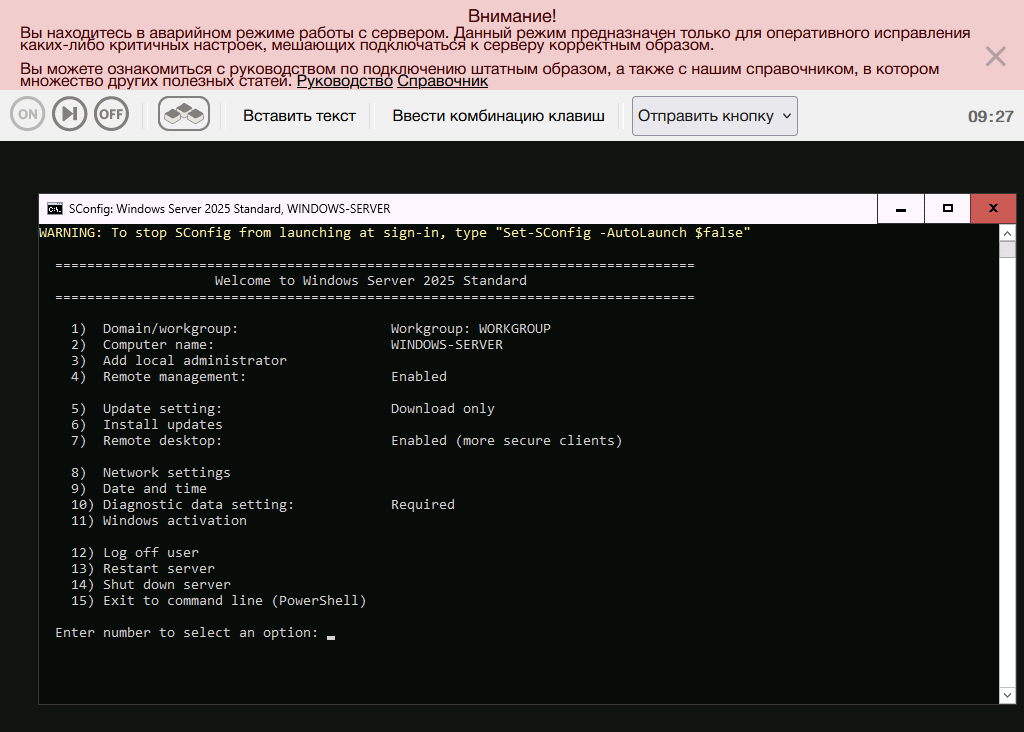Click the "Enter number to select" prompt
The height and width of the screenshot is (732, 1024).
(x=187, y=633)
